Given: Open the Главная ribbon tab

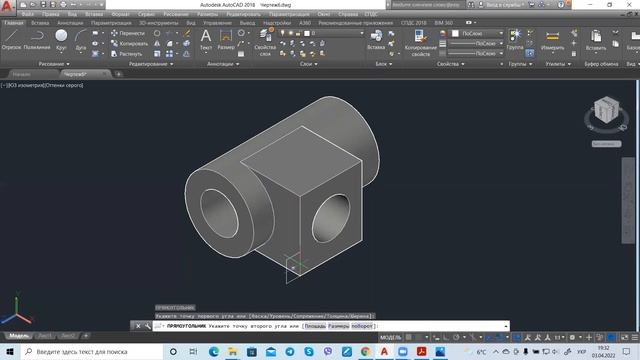Looking at the screenshot, I should click(13, 23).
